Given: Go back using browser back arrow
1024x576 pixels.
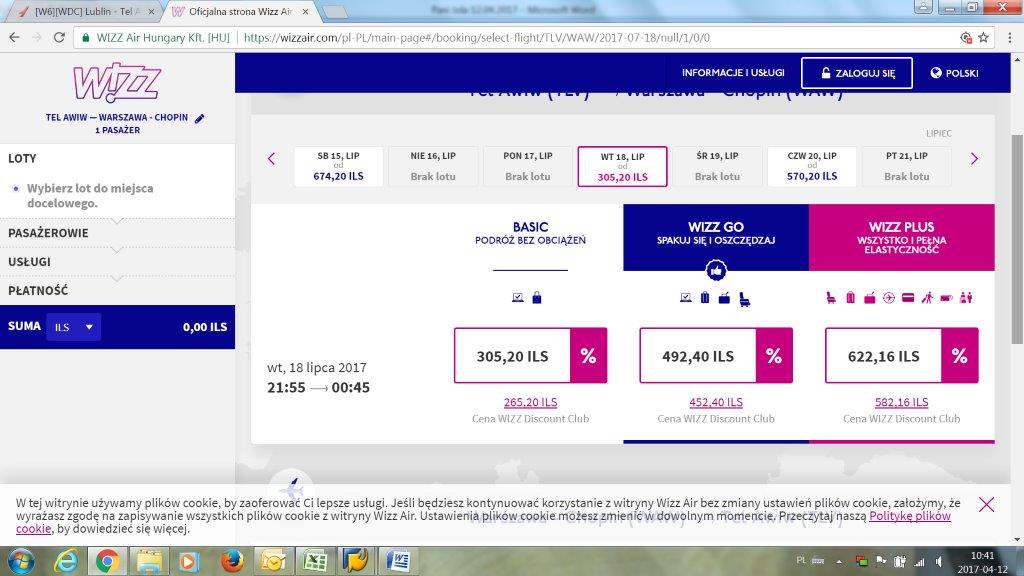Looking at the screenshot, I should [14, 37].
